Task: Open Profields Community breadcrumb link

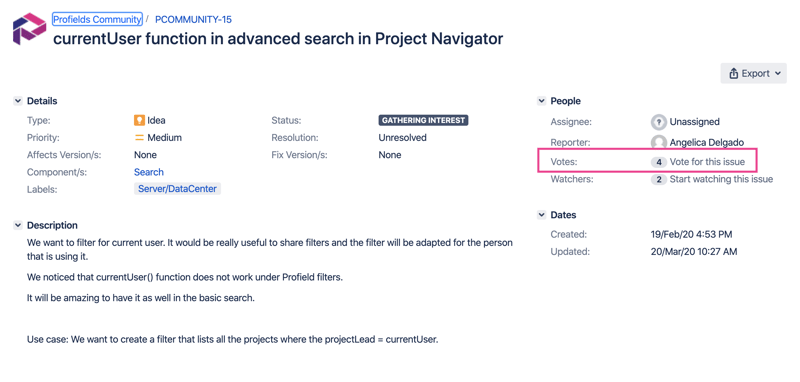Action: pos(97,19)
